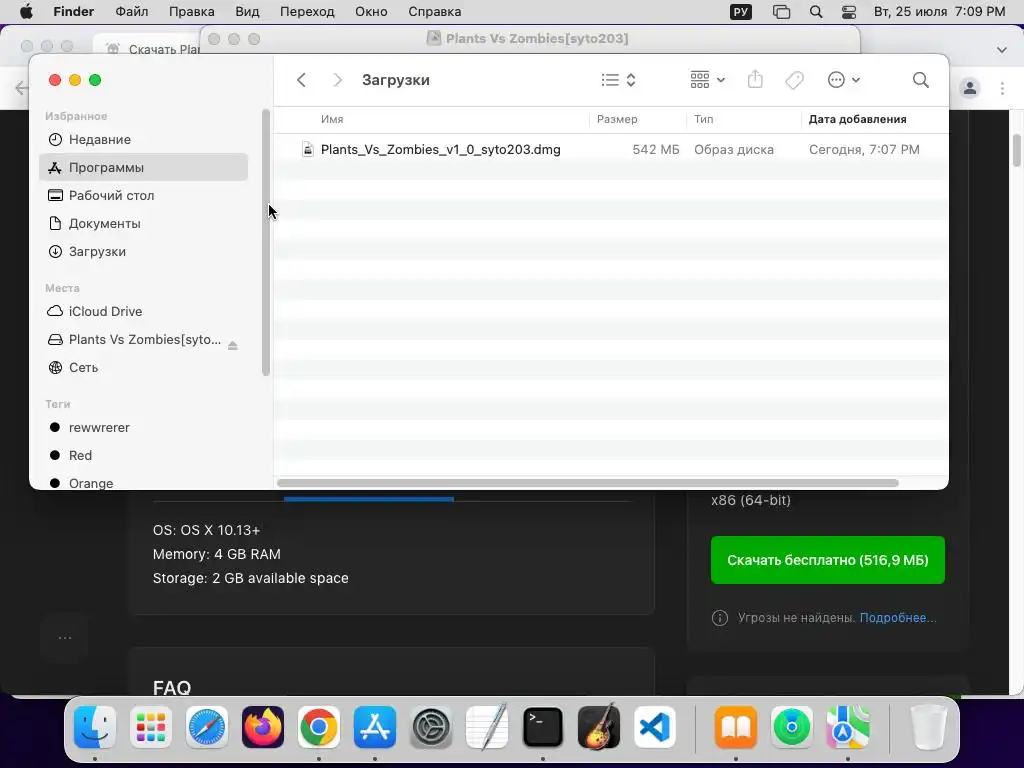The width and height of the screenshot is (1024, 768).
Task: Open Недавние in sidebar
Action: (x=144, y=139)
